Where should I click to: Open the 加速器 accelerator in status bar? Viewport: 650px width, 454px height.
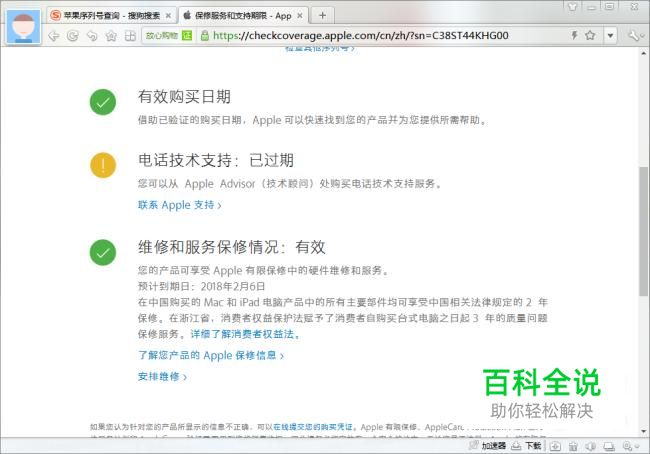click(488, 446)
